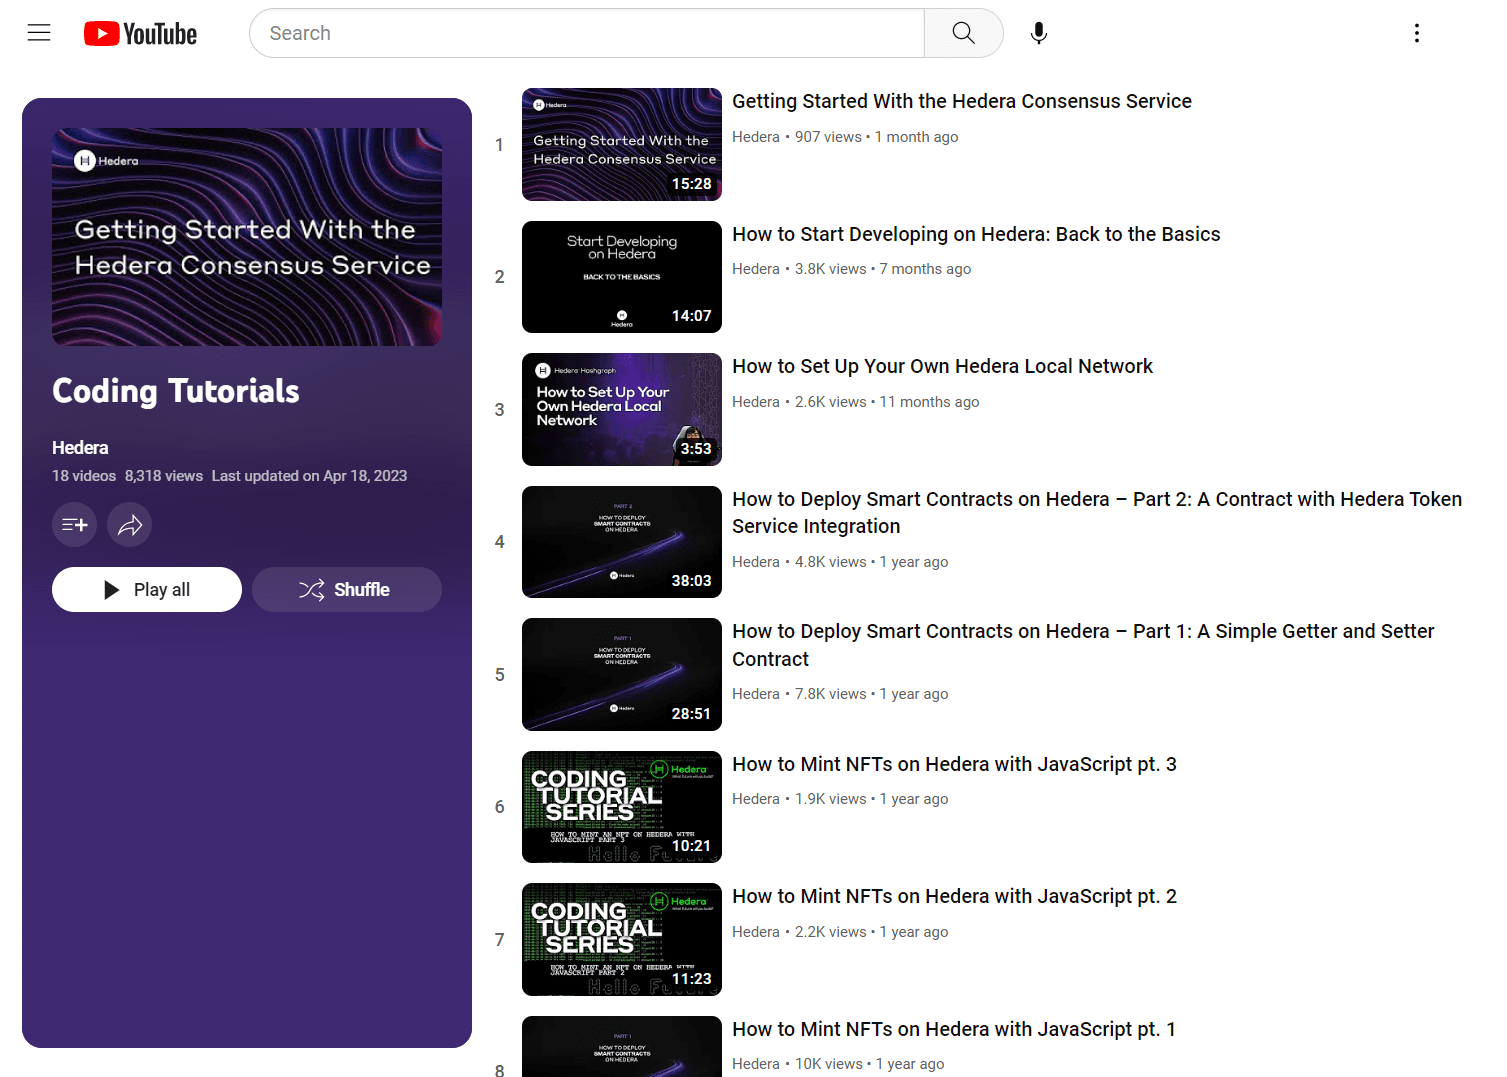Open Mint NFTs with JavaScript pt. 3 title
Viewport: 1507px width, 1077px height.
(953, 764)
